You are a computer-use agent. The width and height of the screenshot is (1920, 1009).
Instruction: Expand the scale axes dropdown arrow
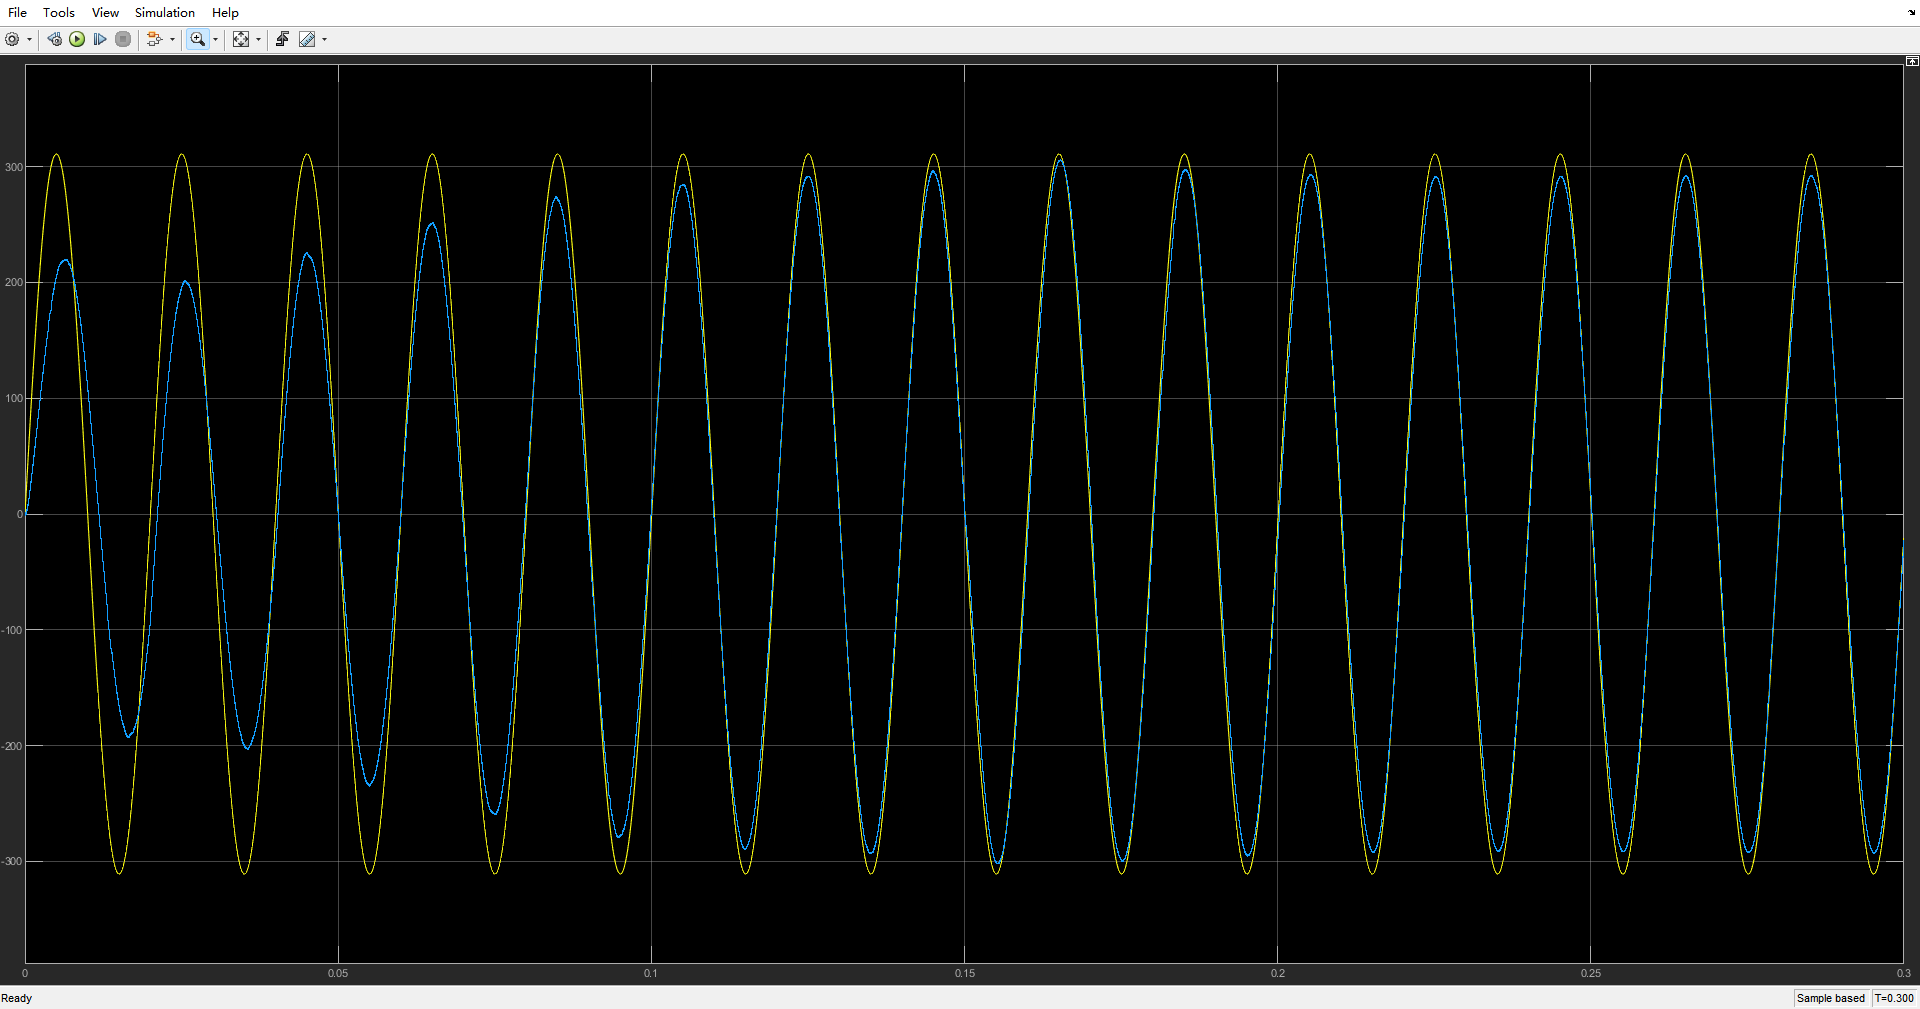click(258, 40)
